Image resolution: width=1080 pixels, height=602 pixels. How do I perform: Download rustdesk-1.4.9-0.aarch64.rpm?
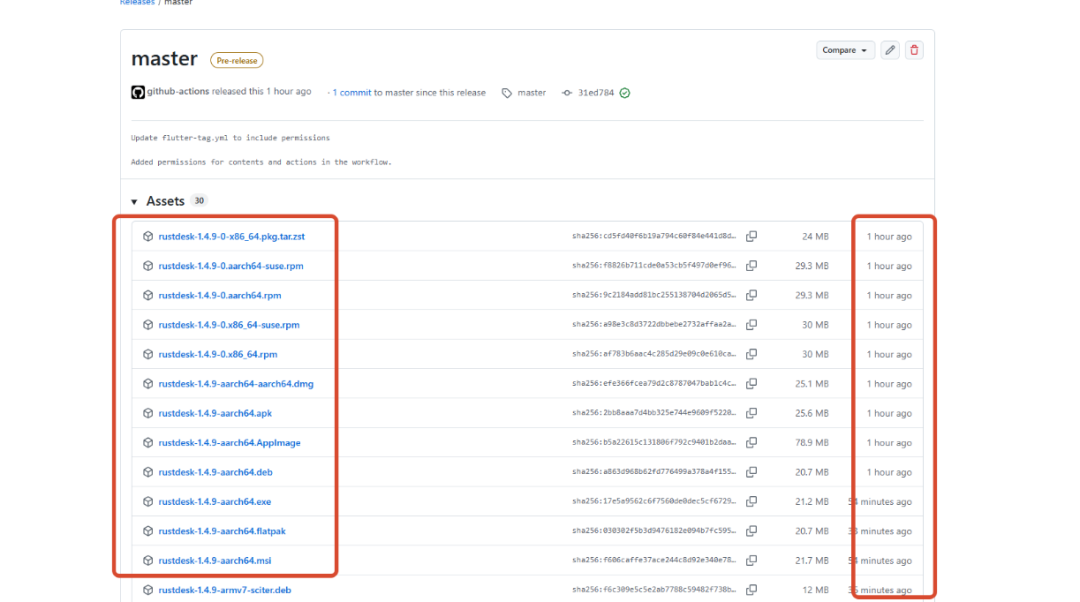(220, 295)
